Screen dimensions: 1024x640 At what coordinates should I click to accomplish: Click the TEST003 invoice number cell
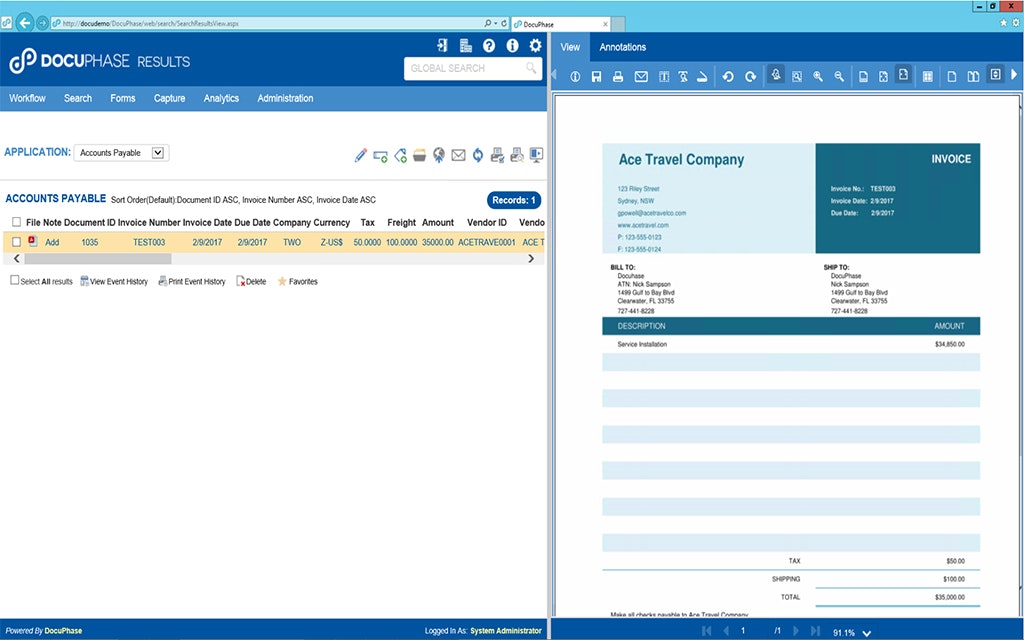149,242
